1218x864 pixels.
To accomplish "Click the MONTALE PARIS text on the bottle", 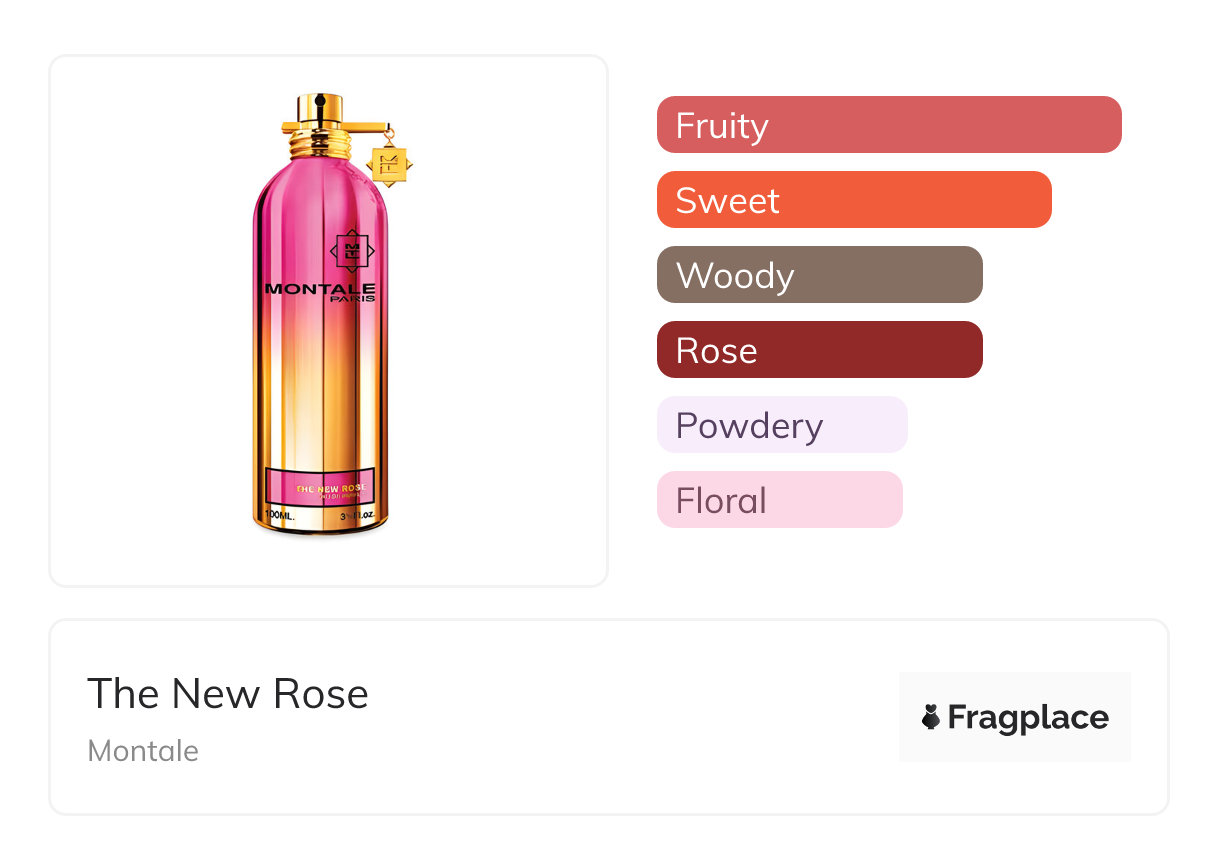I will click(320, 292).
